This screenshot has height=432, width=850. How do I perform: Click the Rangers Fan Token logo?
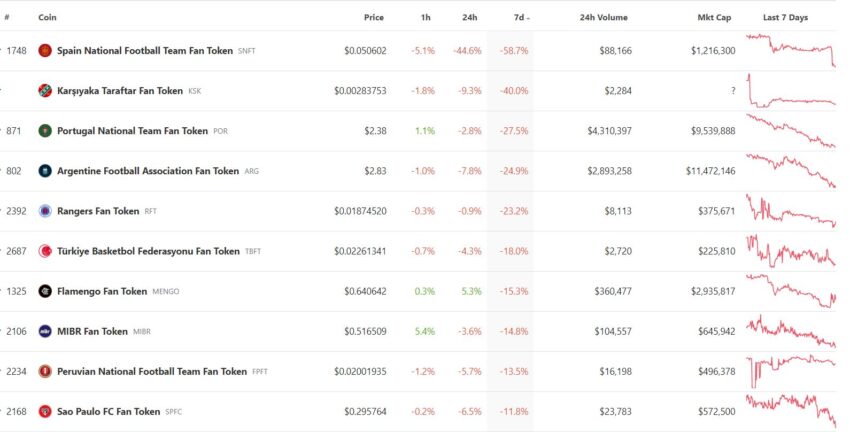45,211
